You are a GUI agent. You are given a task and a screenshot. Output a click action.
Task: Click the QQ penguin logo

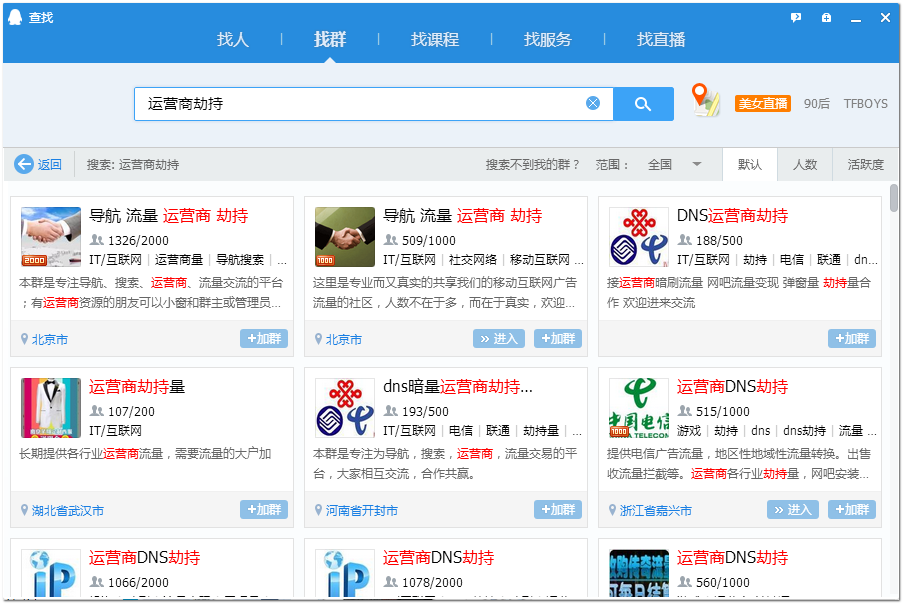tap(15, 18)
